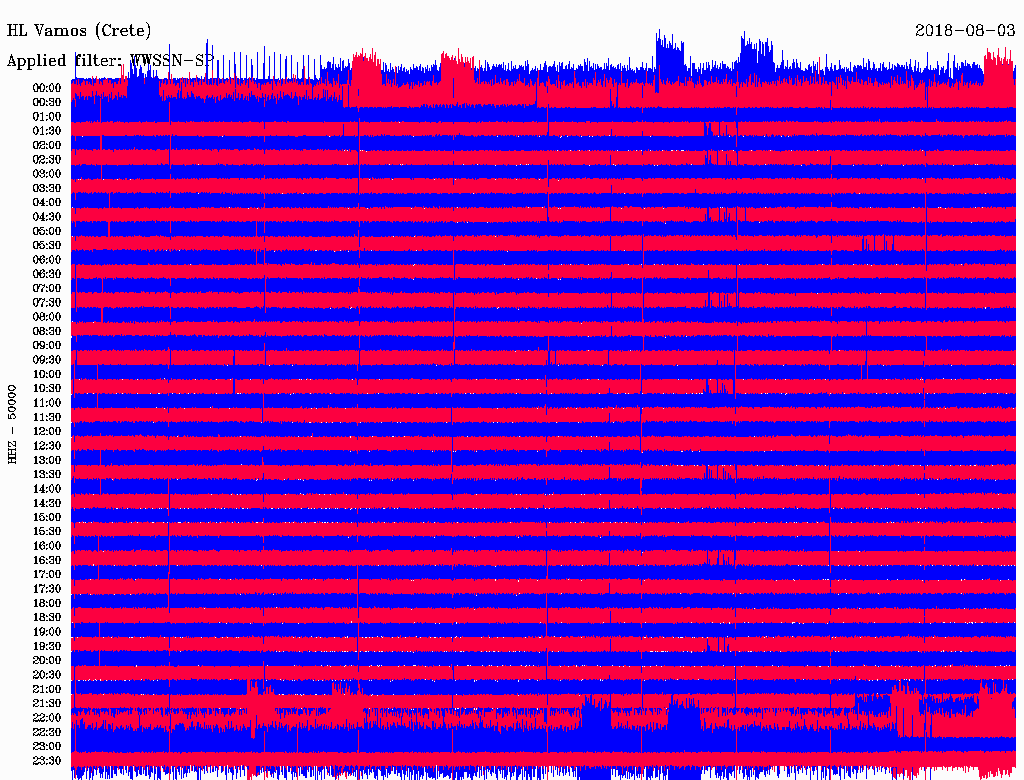Click the 'Applied filter: WWSSN-SP' label
This screenshot has width=1024, height=780.
110,61
